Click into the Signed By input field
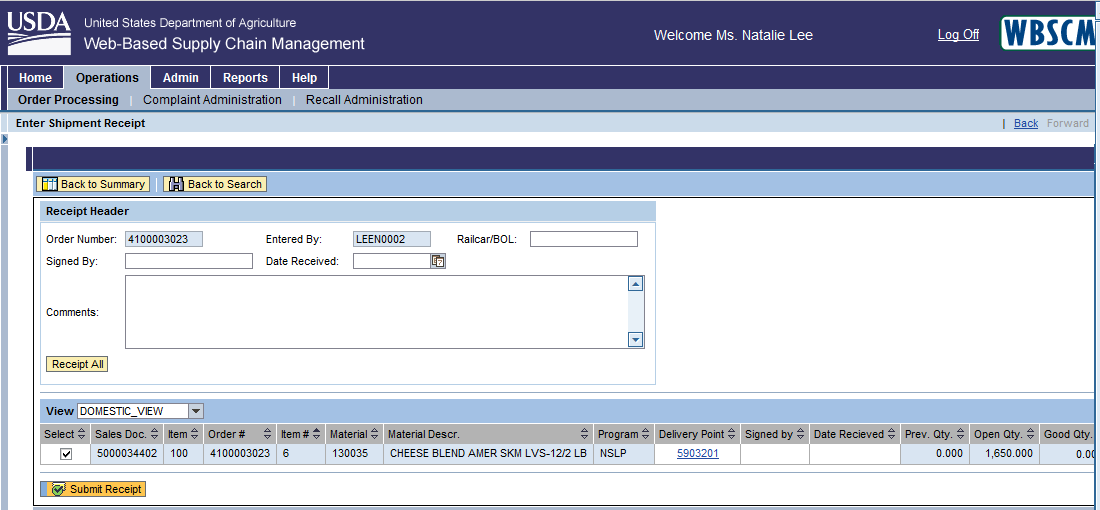This screenshot has height=510, width=1100. [189, 261]
